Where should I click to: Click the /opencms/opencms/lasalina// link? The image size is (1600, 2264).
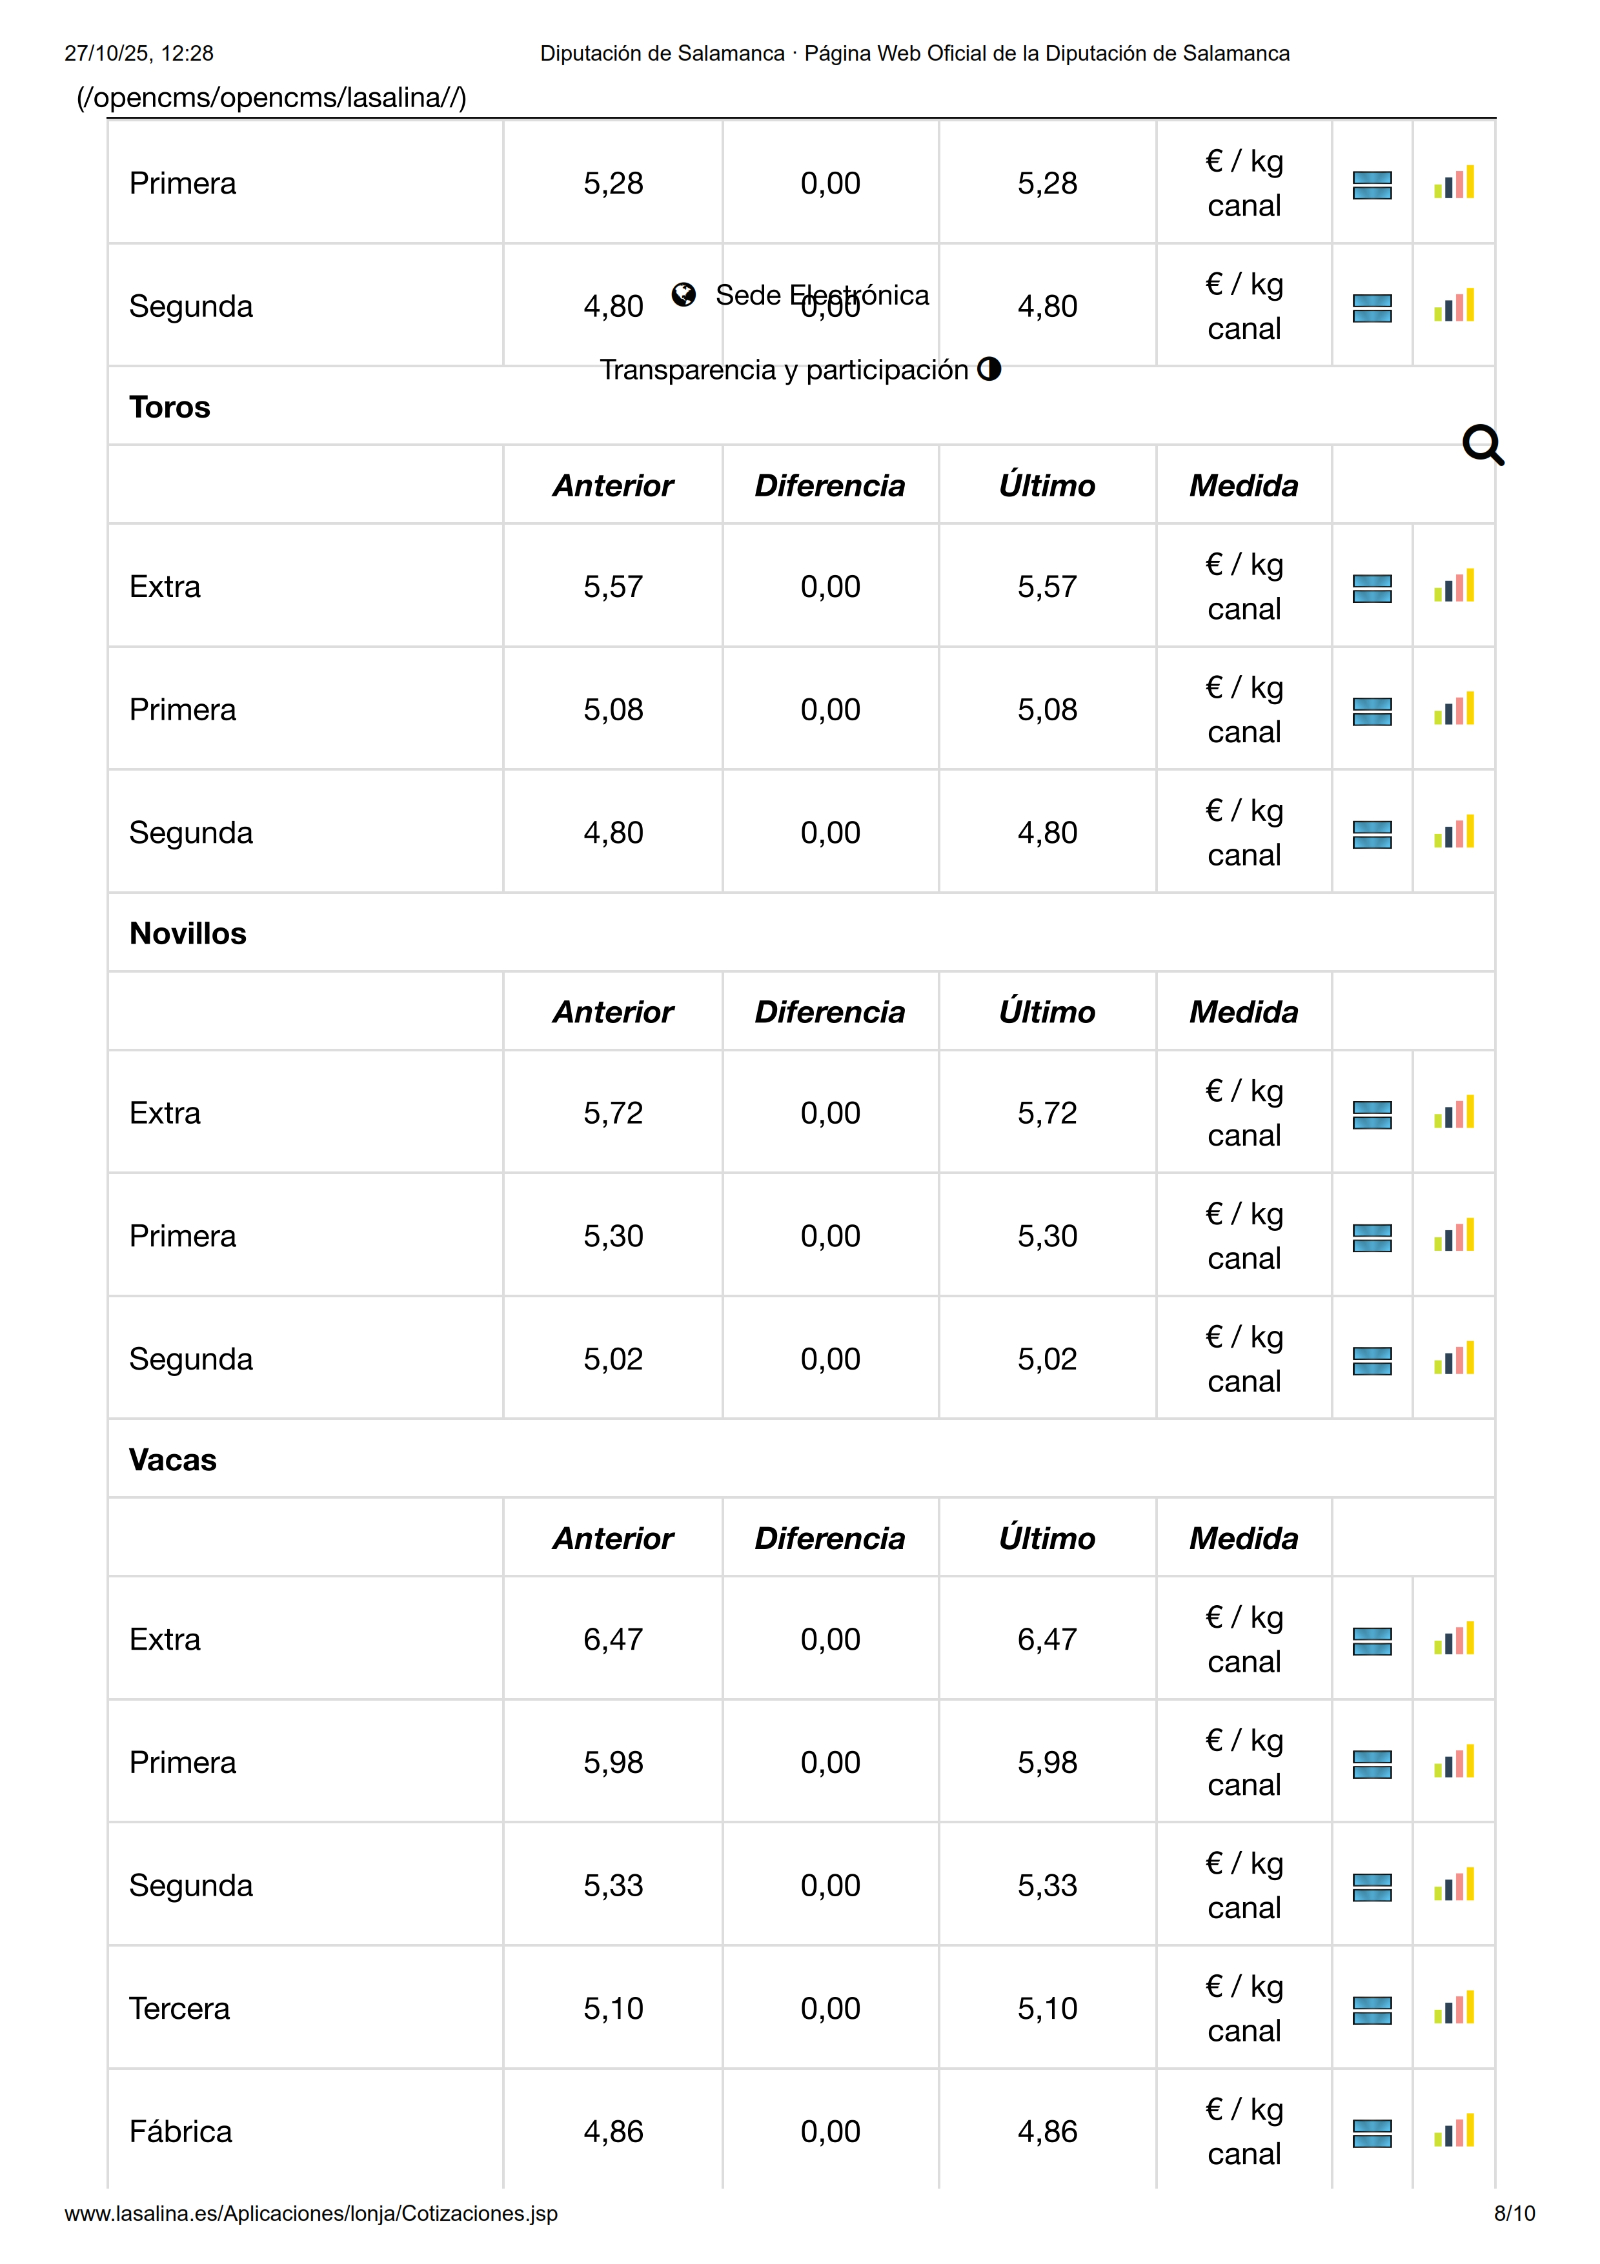point(271,98)
